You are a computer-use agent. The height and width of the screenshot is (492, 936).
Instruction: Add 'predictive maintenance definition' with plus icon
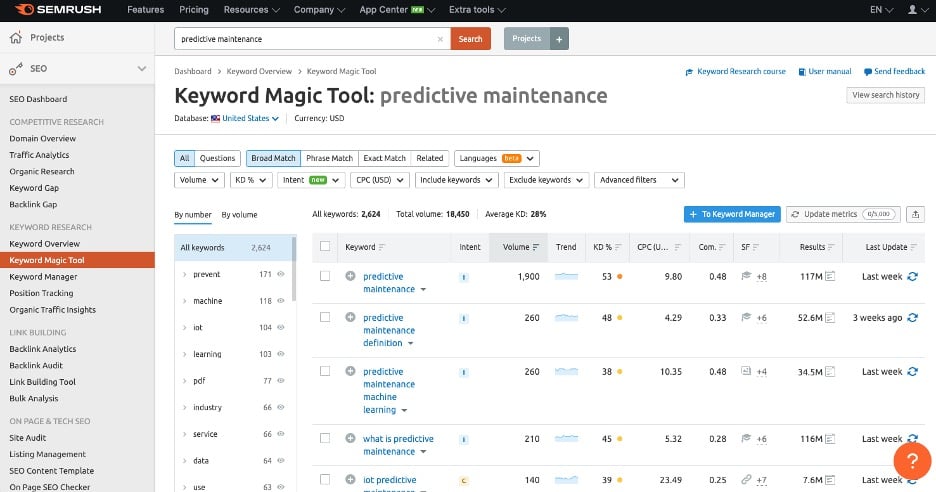[x=350, y=317]
